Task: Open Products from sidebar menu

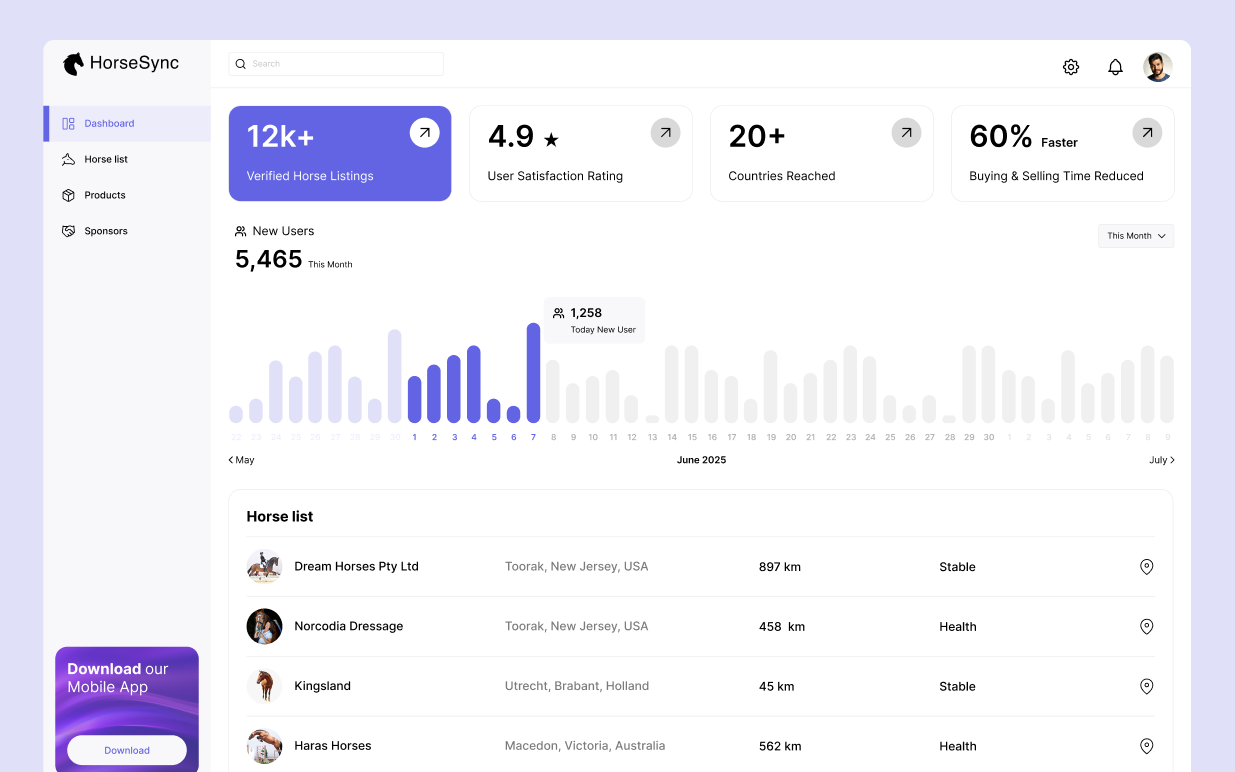Action: click(104, 195)
